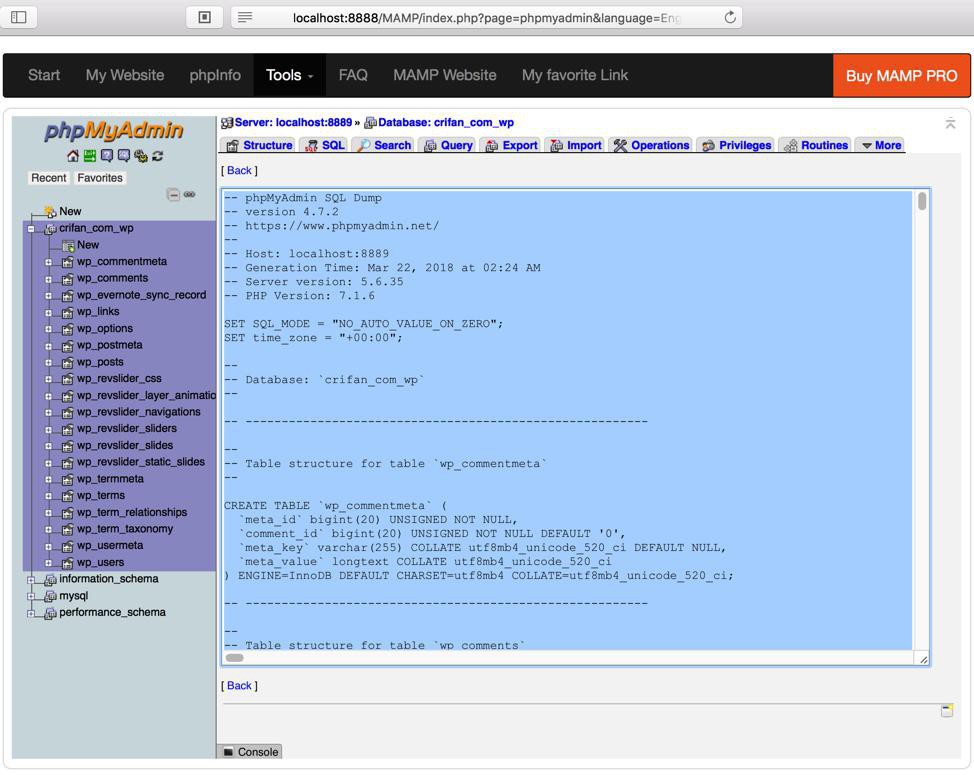Screen dimensions: 974x775
Task: Expand the wp_commentmeta table node
Action: (x=48, y=263)
